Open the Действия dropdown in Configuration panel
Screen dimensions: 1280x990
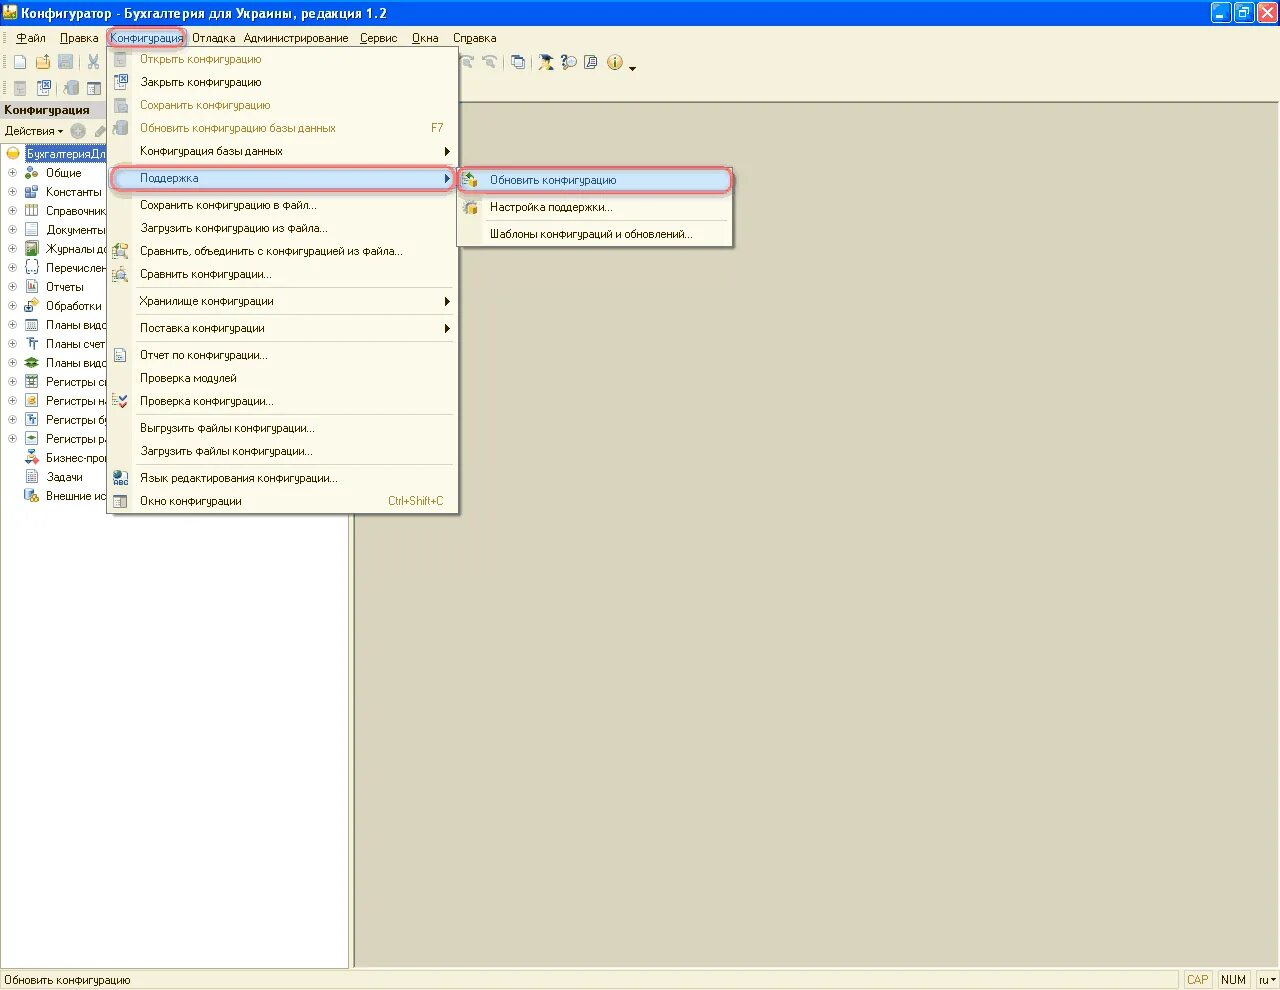[x=33, y=131]
